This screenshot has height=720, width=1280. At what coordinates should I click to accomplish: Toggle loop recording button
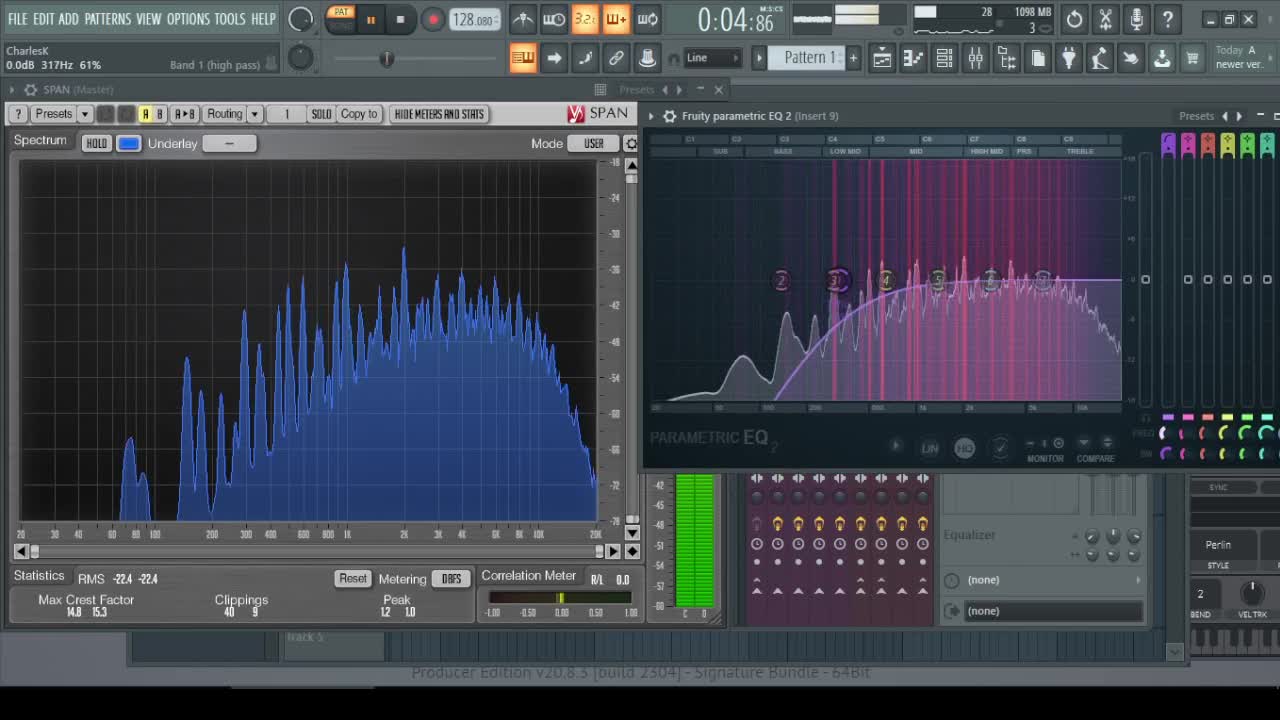tap(647, 19)
